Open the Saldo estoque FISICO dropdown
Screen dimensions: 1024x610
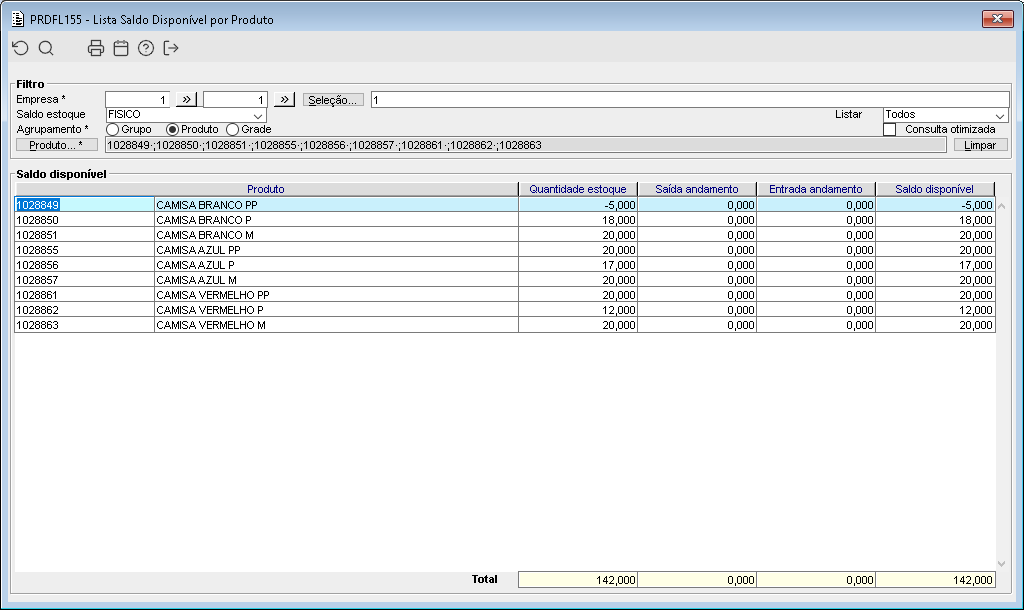click(x=186, y=115)
